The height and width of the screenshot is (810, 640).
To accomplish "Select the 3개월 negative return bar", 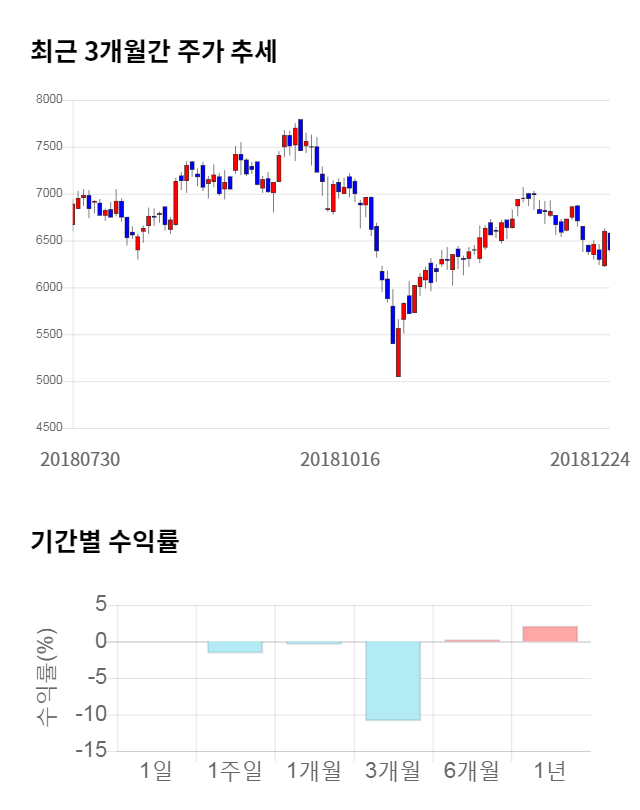I will [393, 681].
